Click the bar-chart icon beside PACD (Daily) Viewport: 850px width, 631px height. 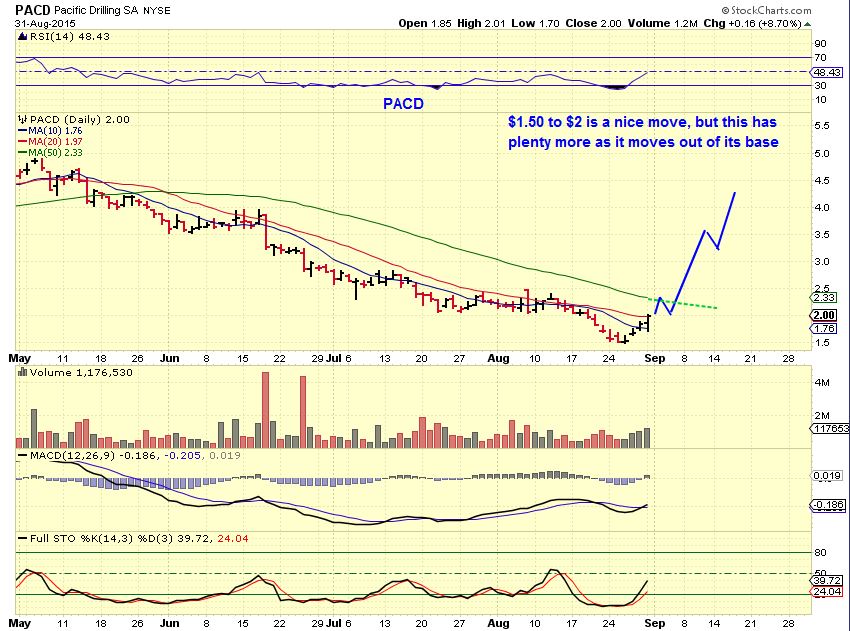click(x=23, y=119)
